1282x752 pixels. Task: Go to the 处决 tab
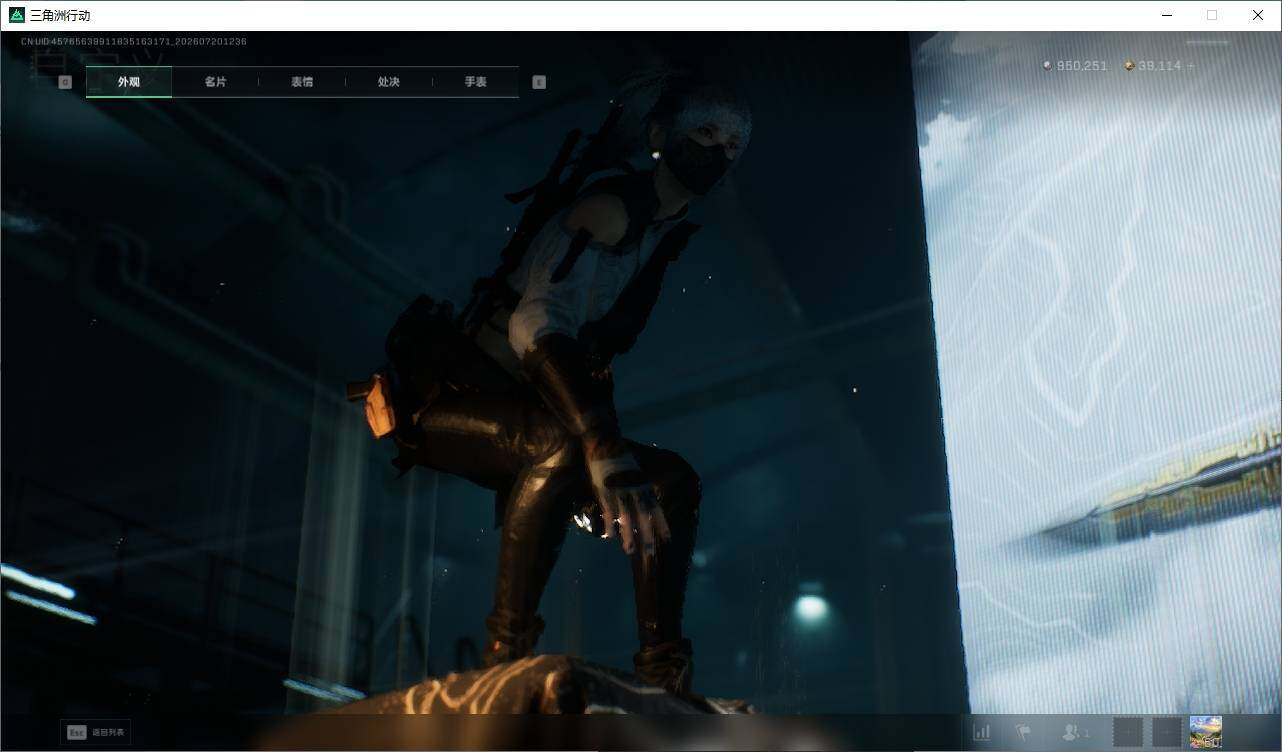tap(389, 82)
